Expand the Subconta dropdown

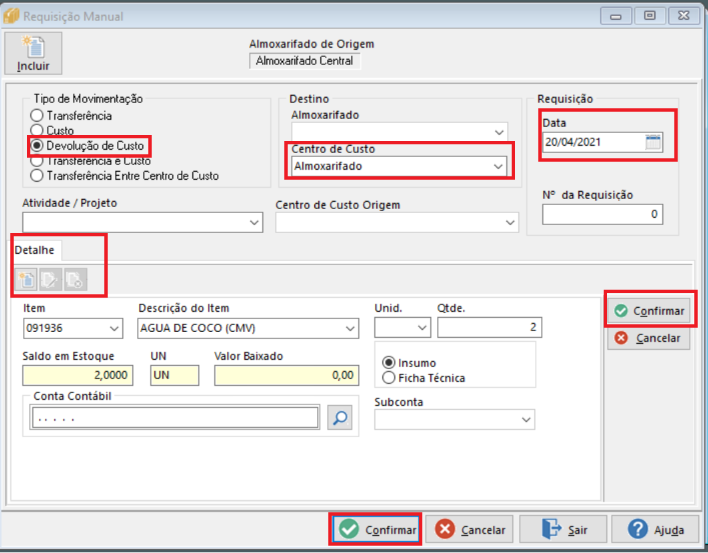click(x=526, y=419)
